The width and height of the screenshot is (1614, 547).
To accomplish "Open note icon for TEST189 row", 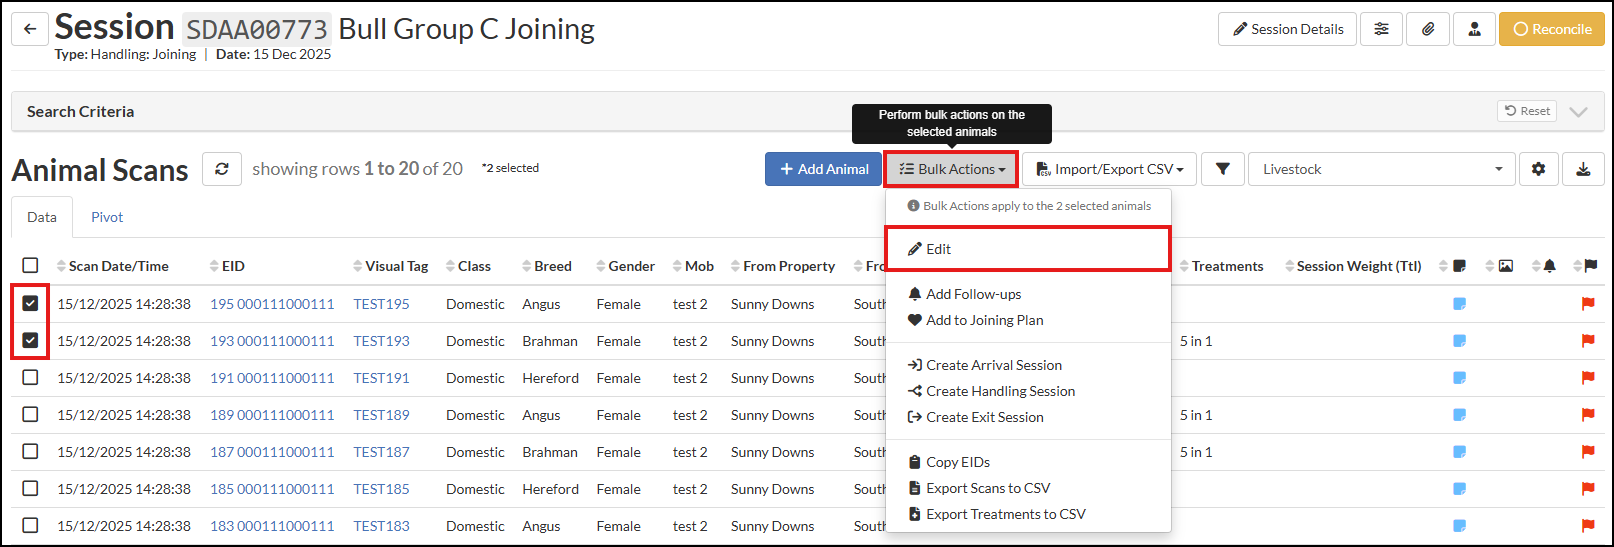I will click(1459, 415).
